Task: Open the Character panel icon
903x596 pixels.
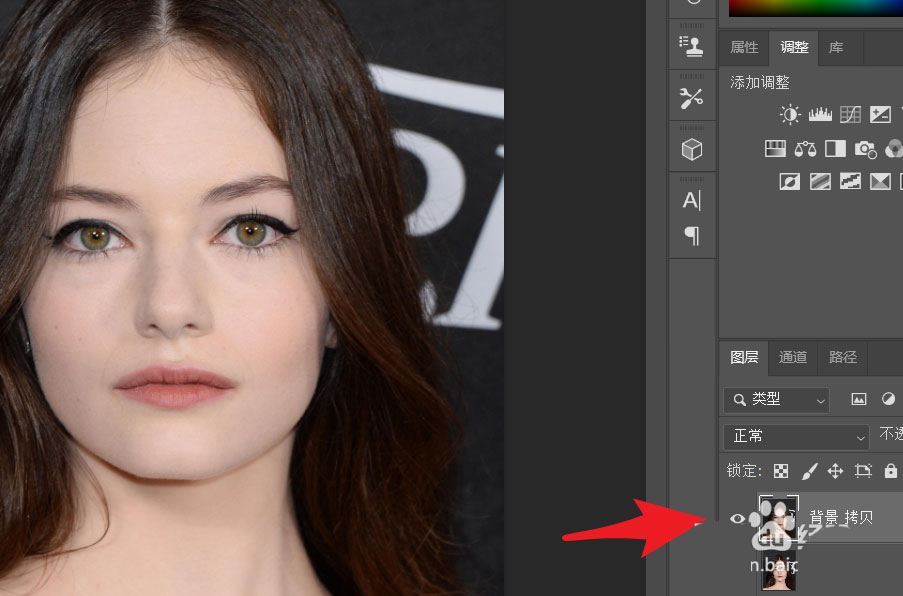Action: click(x=692, y=200)
